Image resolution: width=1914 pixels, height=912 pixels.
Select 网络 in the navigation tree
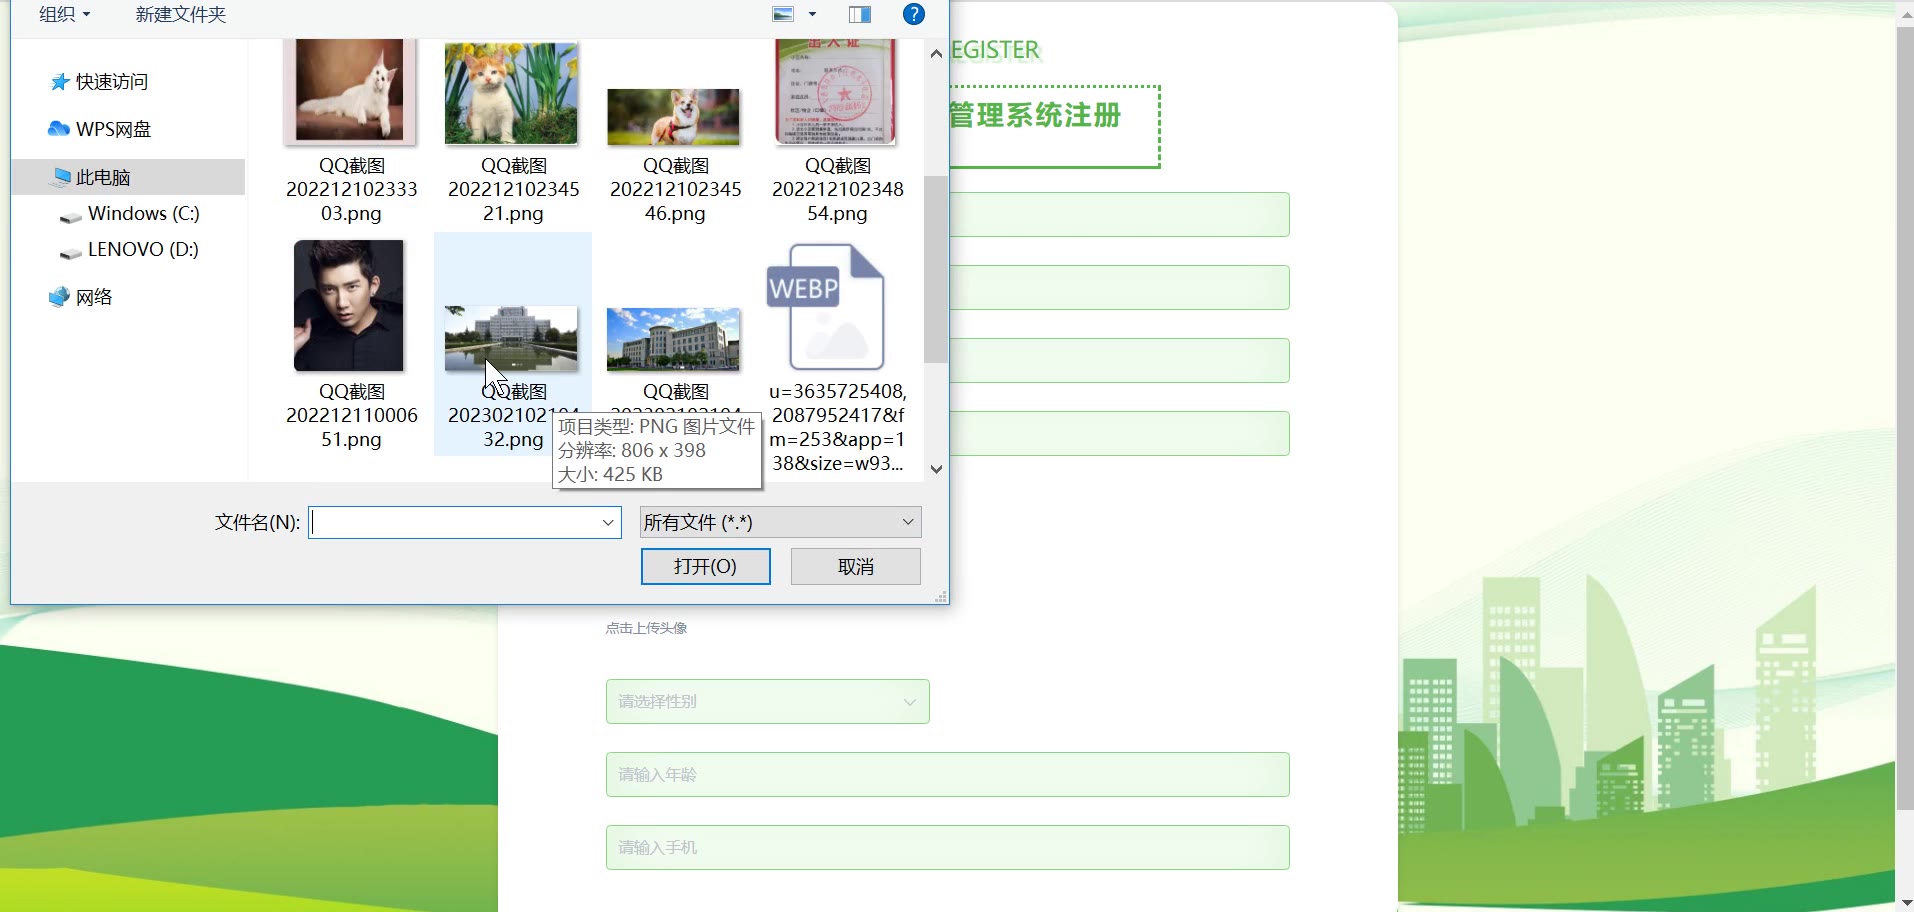(x=94, y=297)
